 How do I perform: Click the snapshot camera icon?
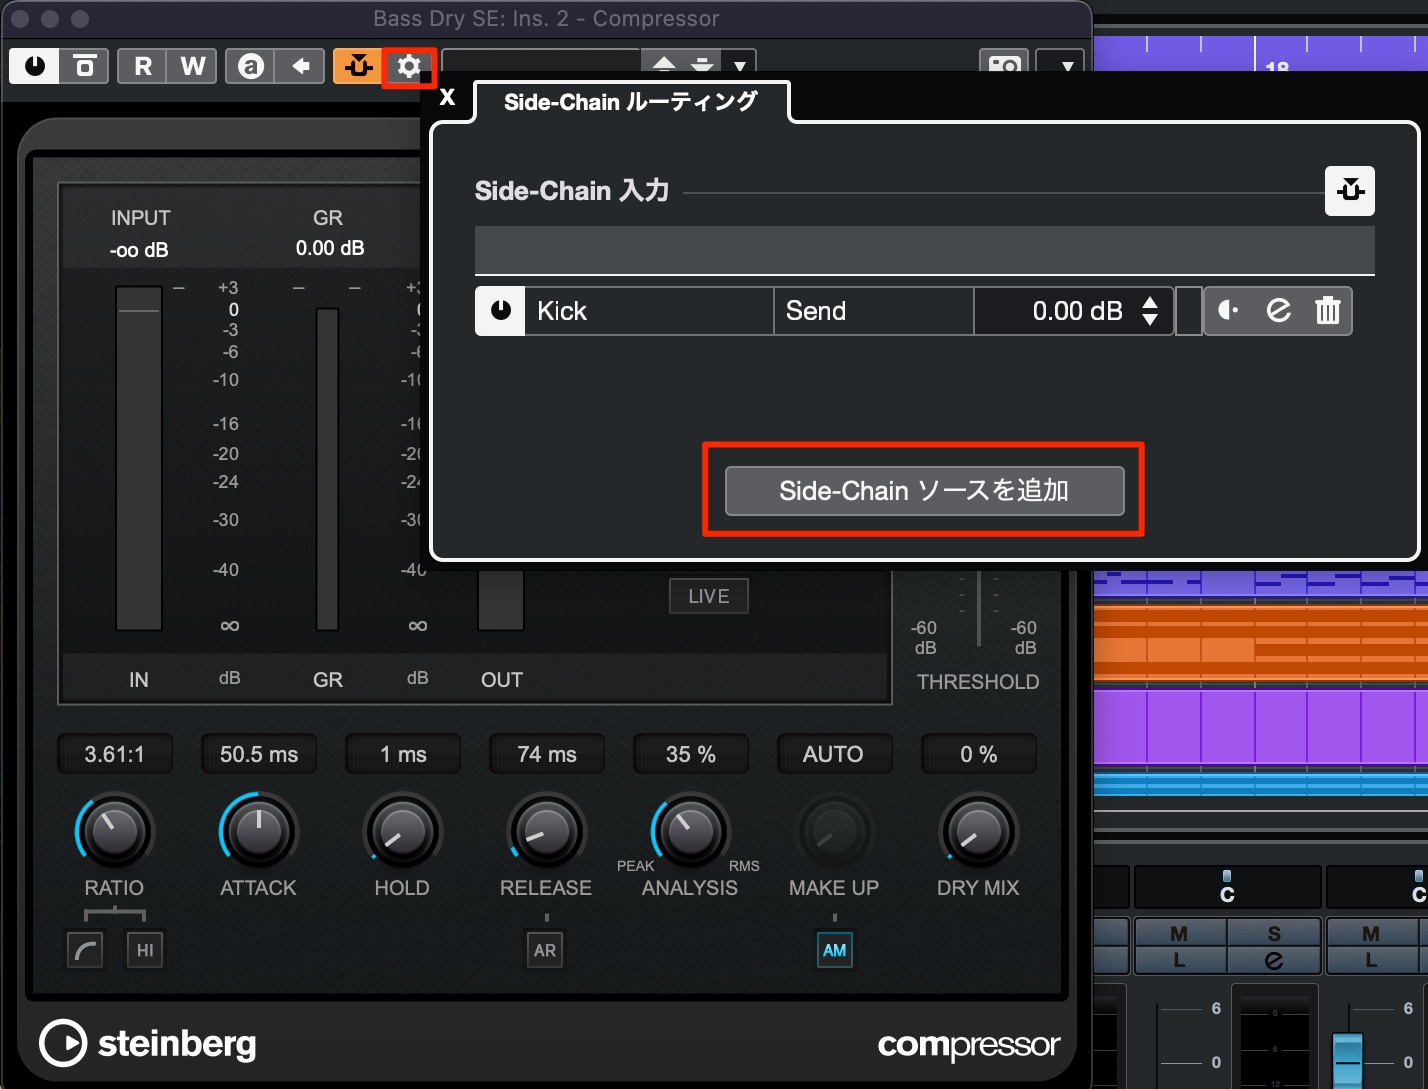click(1004, 66)
